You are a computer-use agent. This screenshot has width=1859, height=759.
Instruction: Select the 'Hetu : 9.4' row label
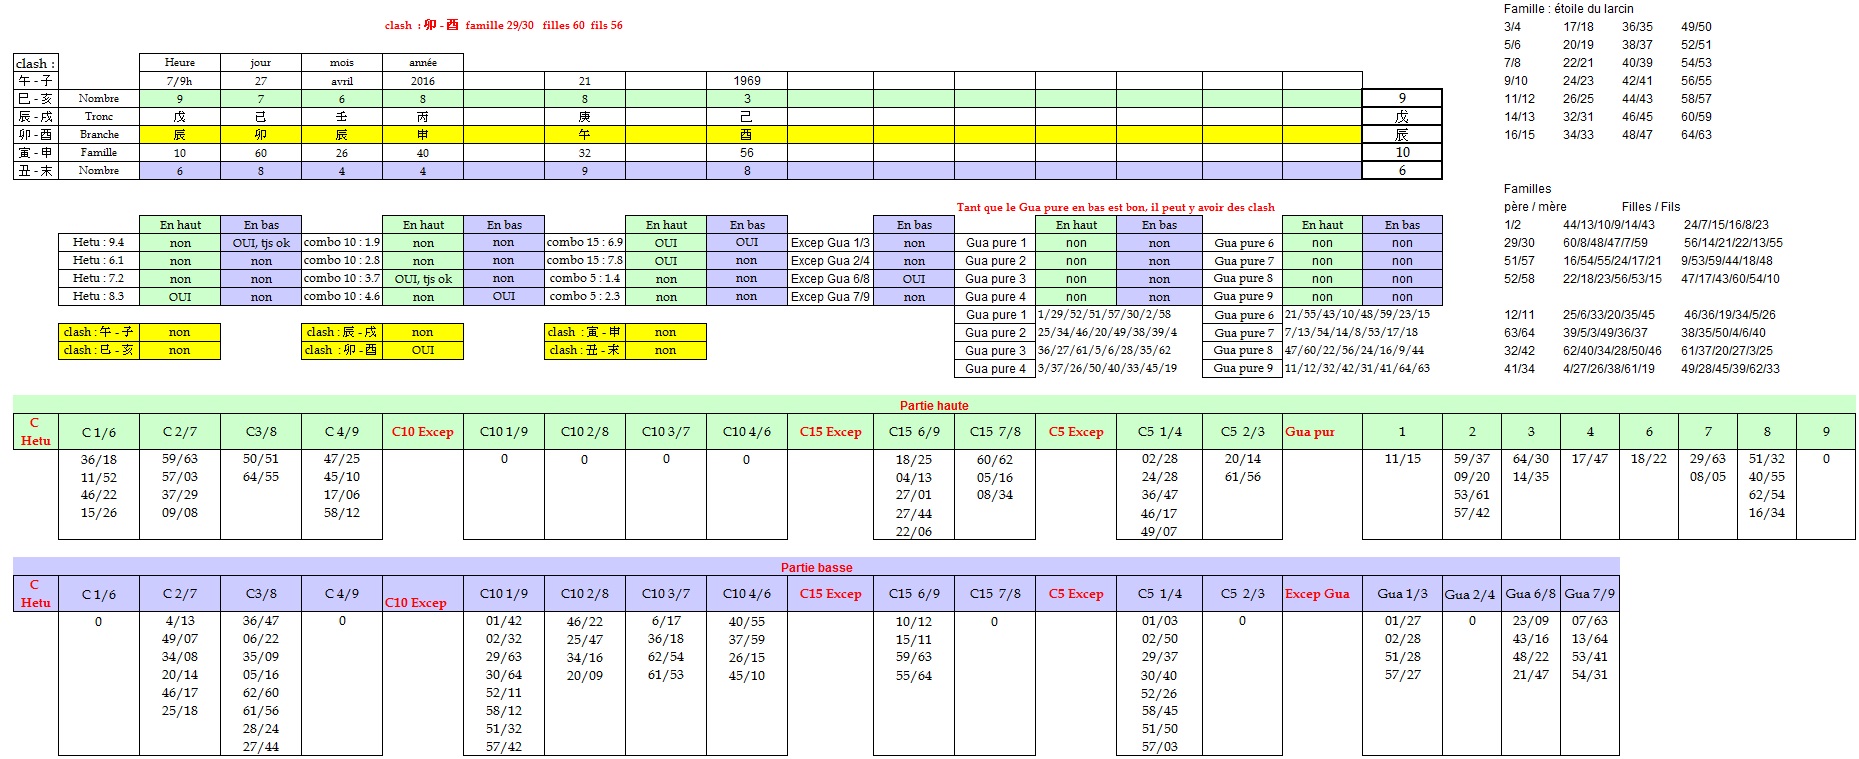coord(99,242)
